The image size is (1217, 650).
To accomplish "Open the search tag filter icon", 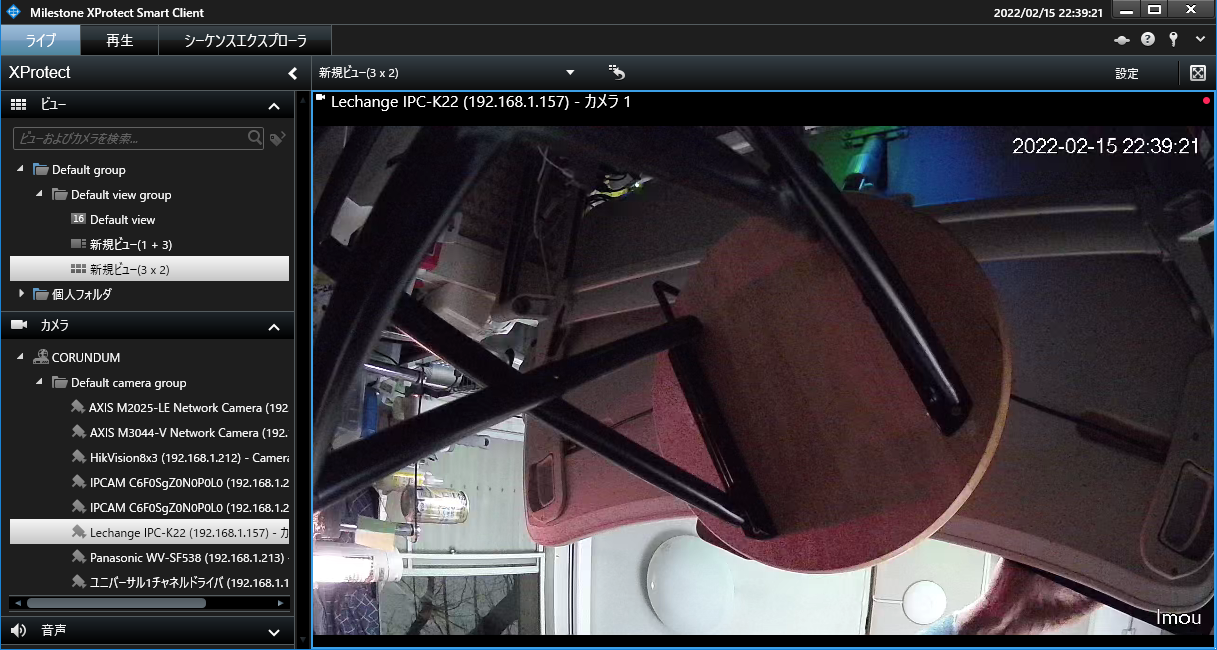I will coord(277,138).
